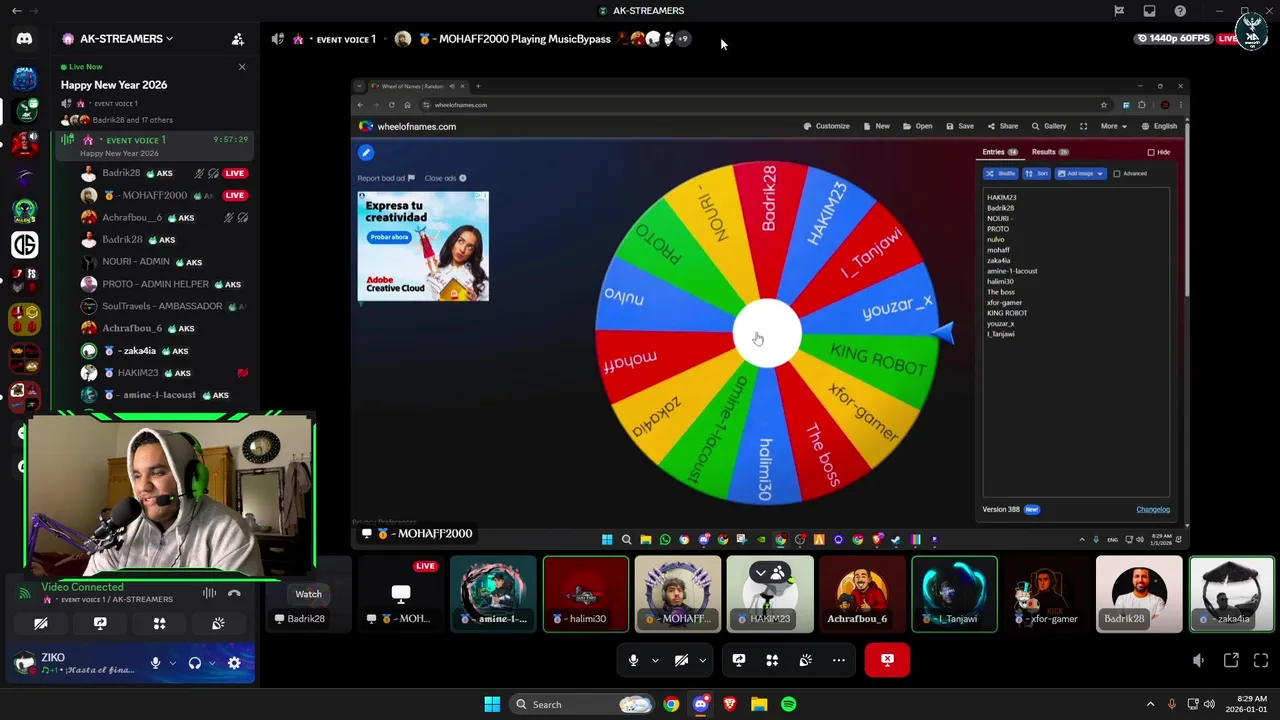Toggle the speaker icon beside Event Voice 1 header
The image size is (1280, 720).
point(278,39)
